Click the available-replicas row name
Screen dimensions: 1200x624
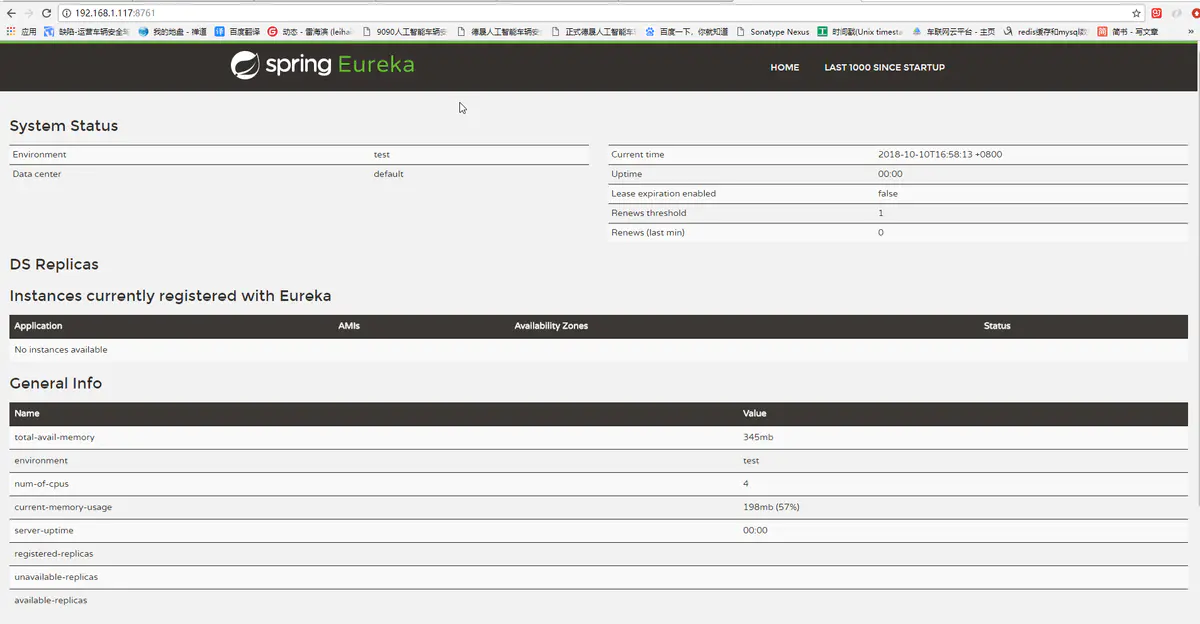pos(51,601)
